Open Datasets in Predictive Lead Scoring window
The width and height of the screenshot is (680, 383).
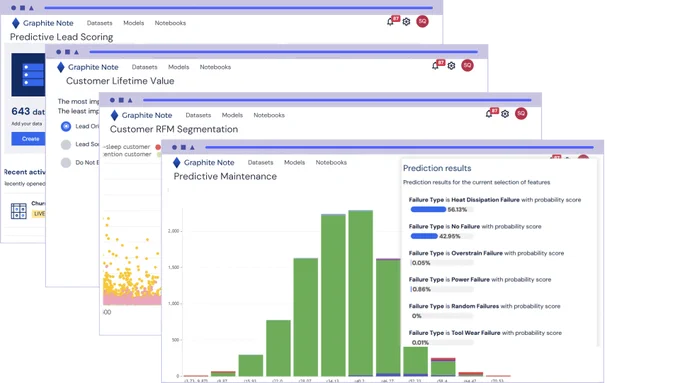click(99, 23)
